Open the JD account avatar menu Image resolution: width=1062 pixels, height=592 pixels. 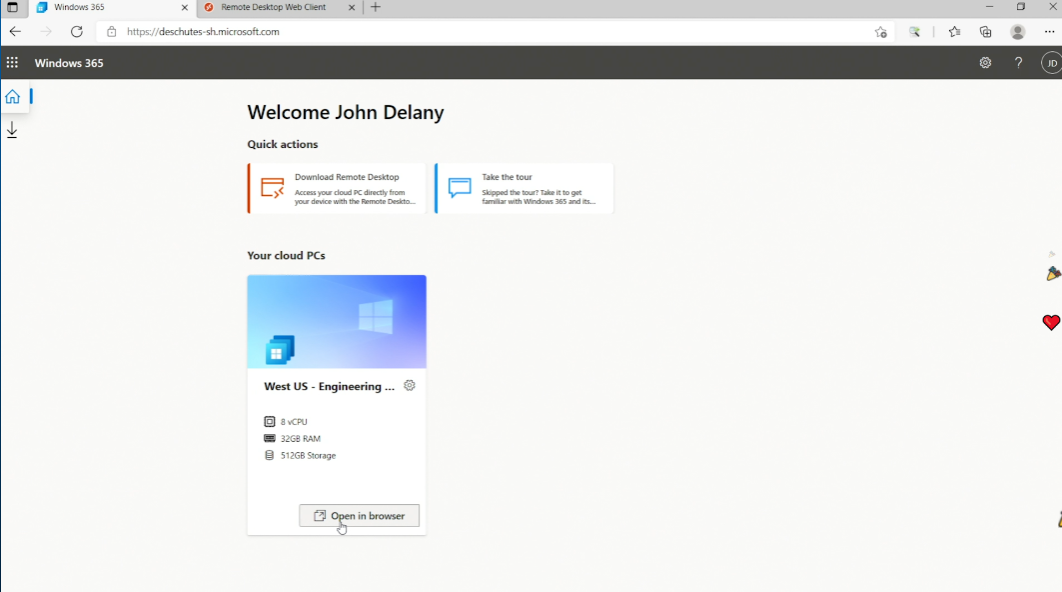tap(1052, 63)
